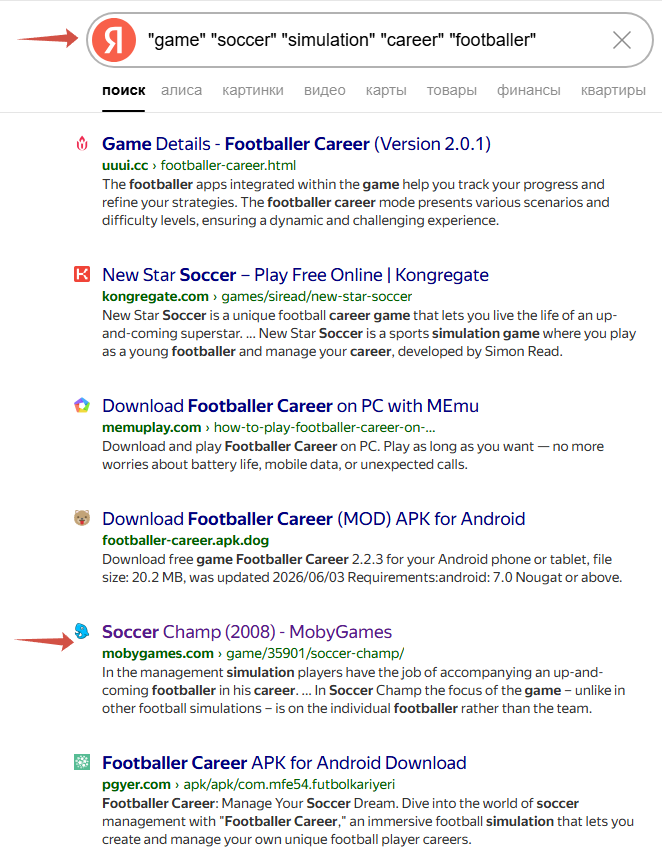
Task: Open Download Footballer Career (MOD) APK for Android
Action: tap(314, 519)
